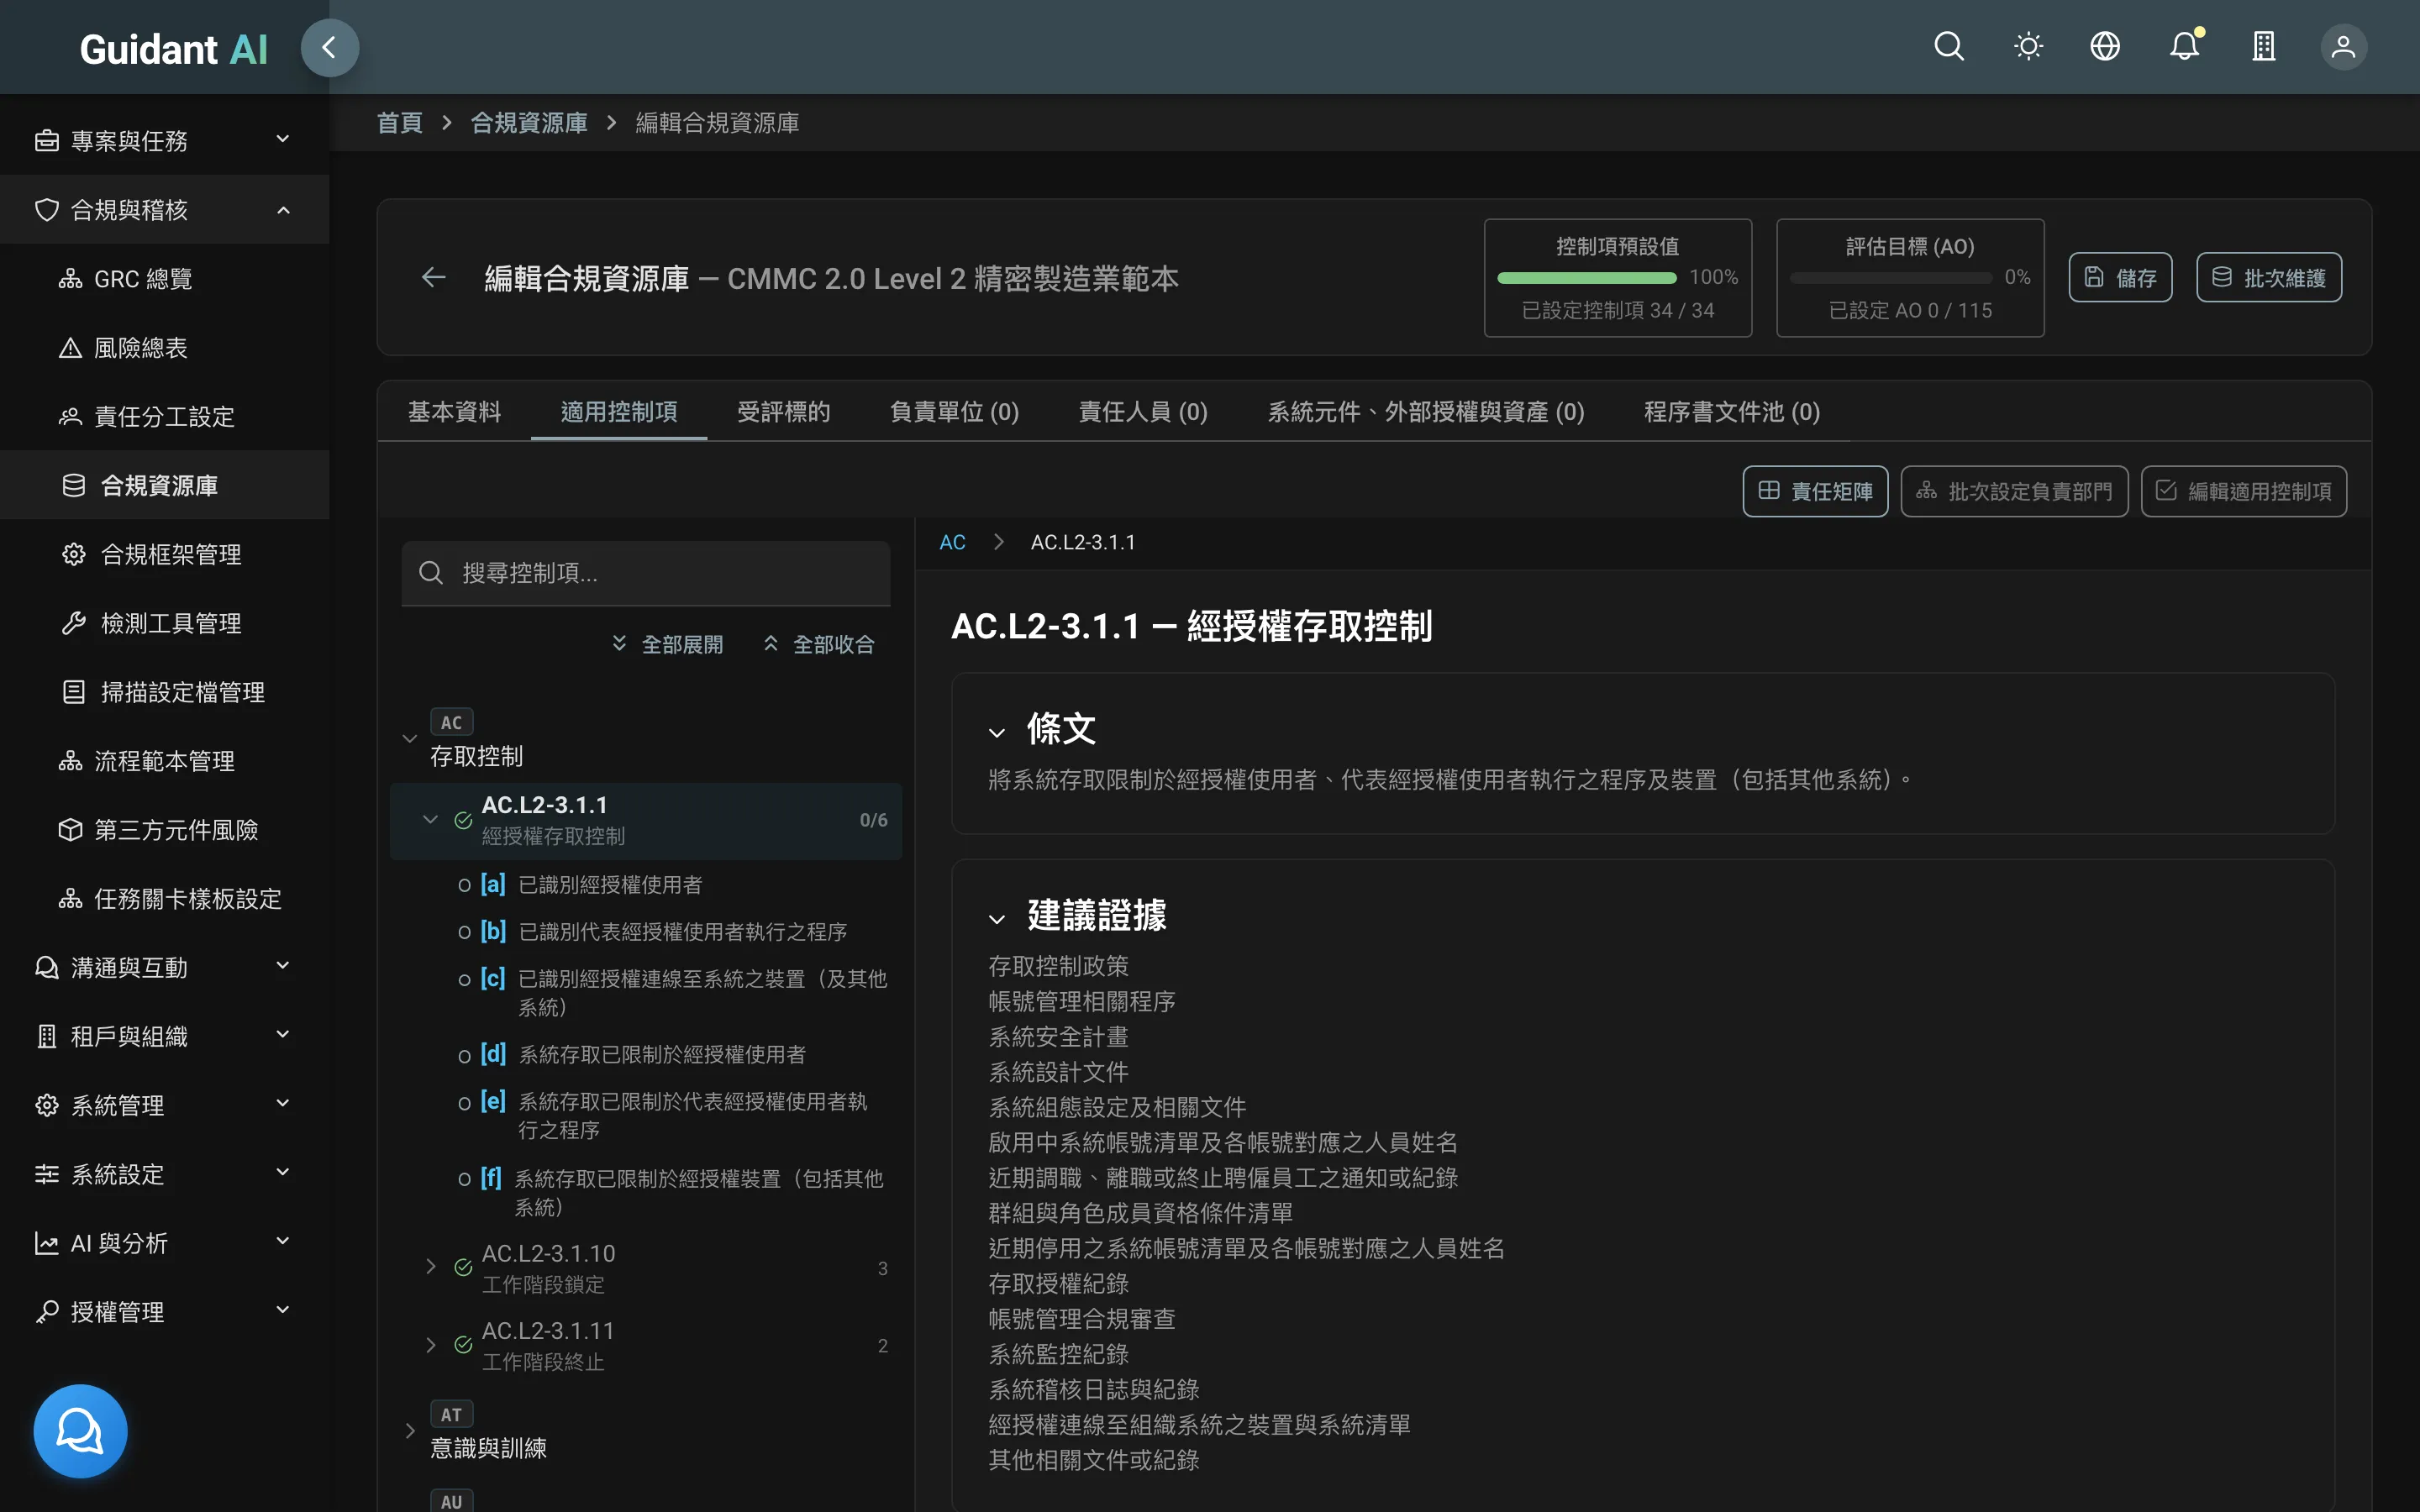Open the chat support bubble button
2420x1512 pixels.
pyautogui.click(x=80, y=1431)
